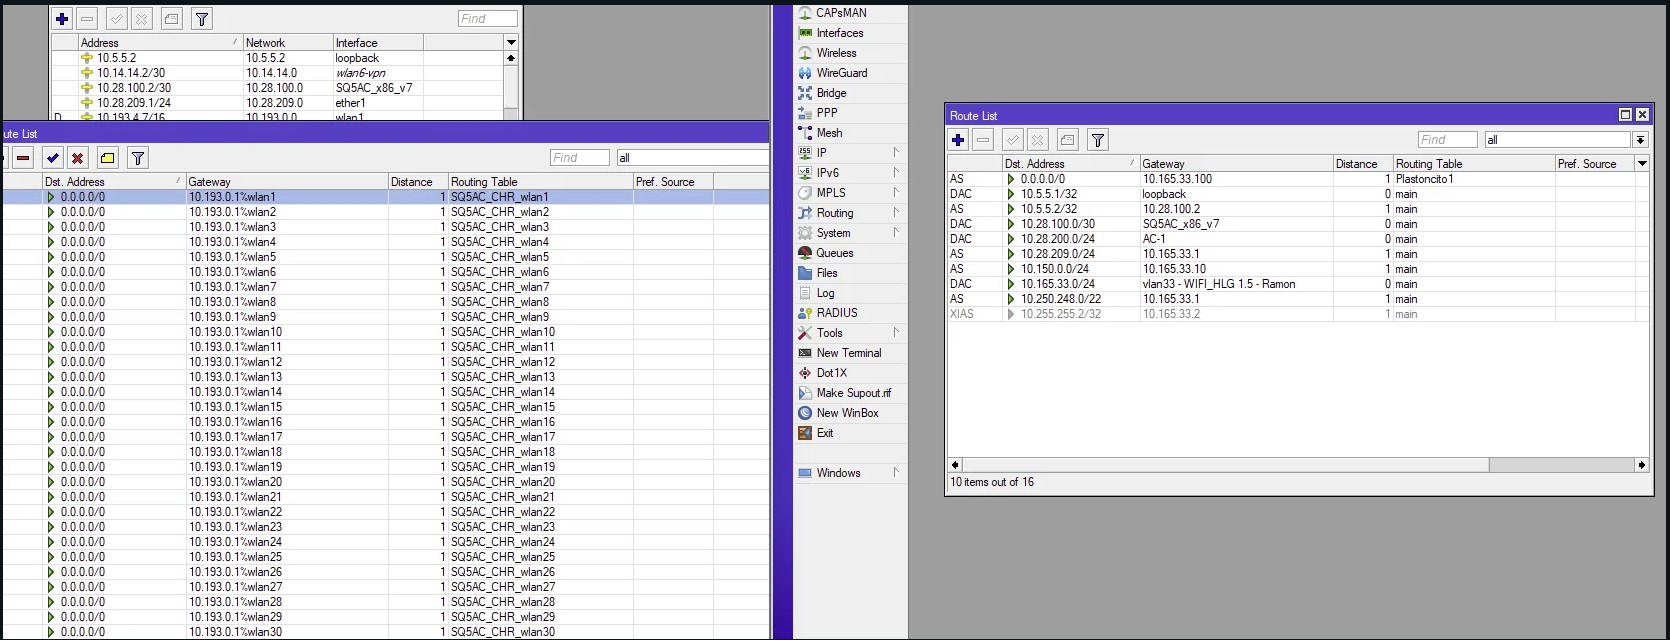Click enable checkmark in right Route List toolbar
1670x640 pixels.
tap(1013, 140)
